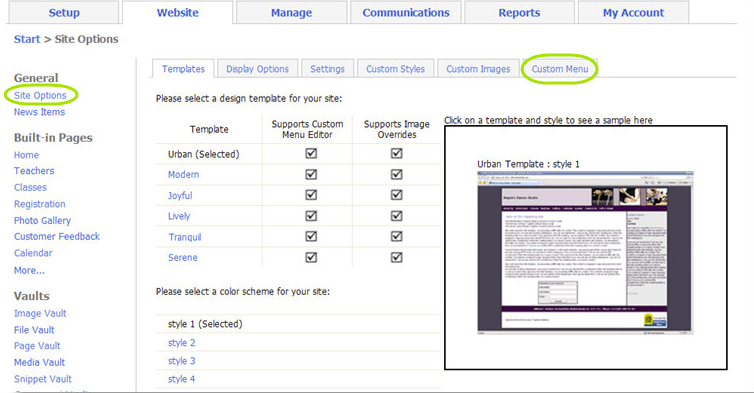Go to the Reports tab
The image size is (754, 393).
pyautogui.click(x=519, y=13)
